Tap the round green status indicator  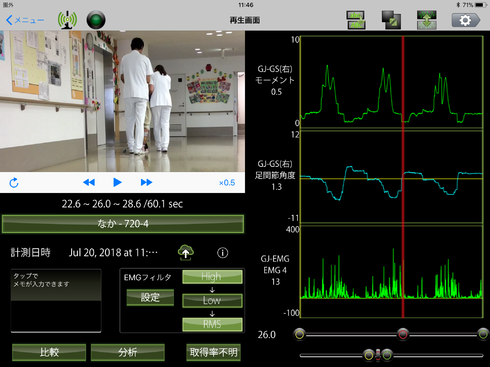(x=96, y=20)
